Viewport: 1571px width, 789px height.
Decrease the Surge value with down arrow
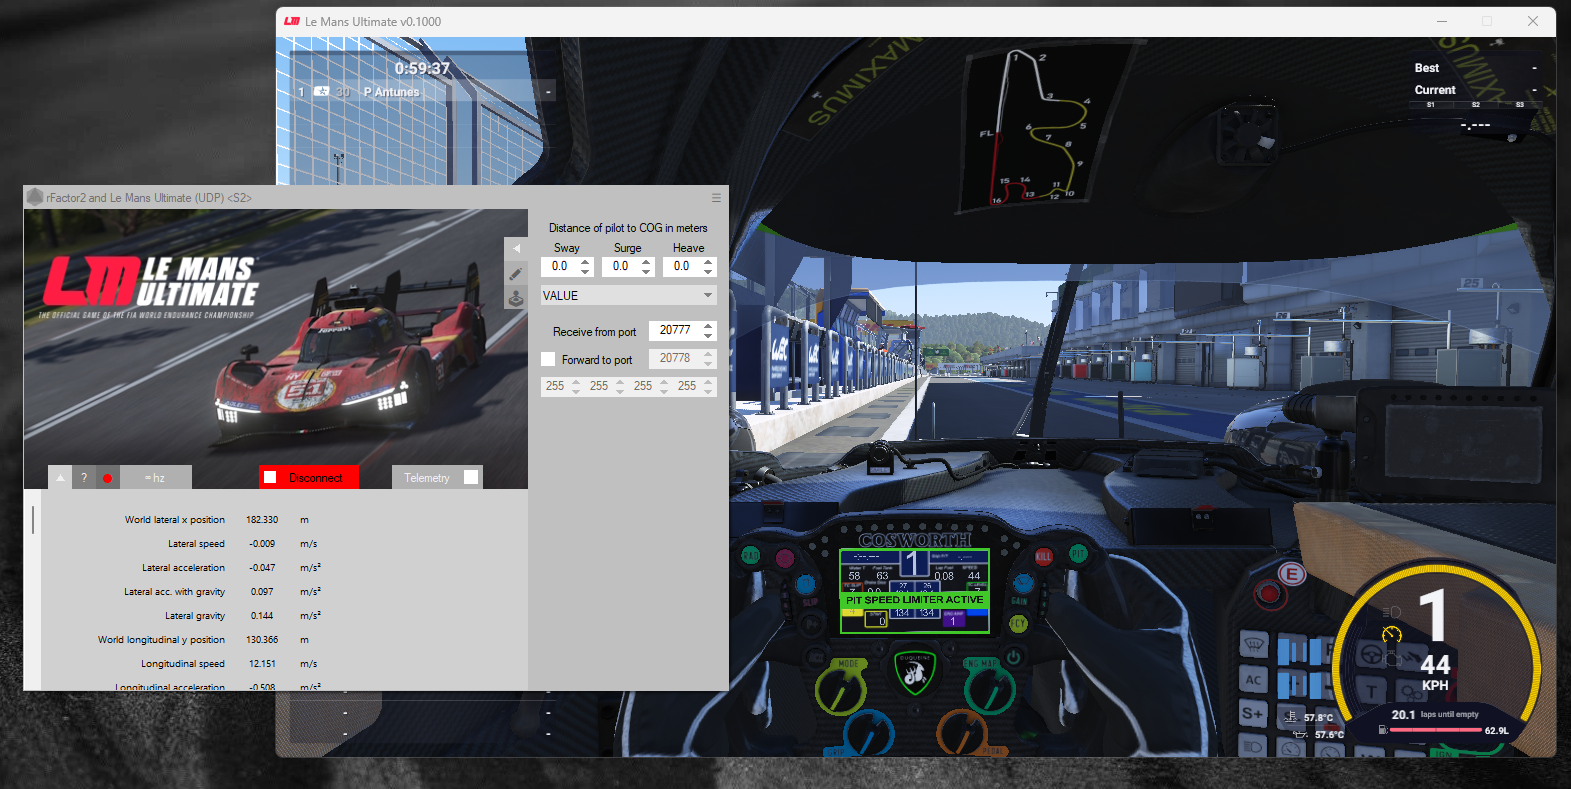pos(647,272)
